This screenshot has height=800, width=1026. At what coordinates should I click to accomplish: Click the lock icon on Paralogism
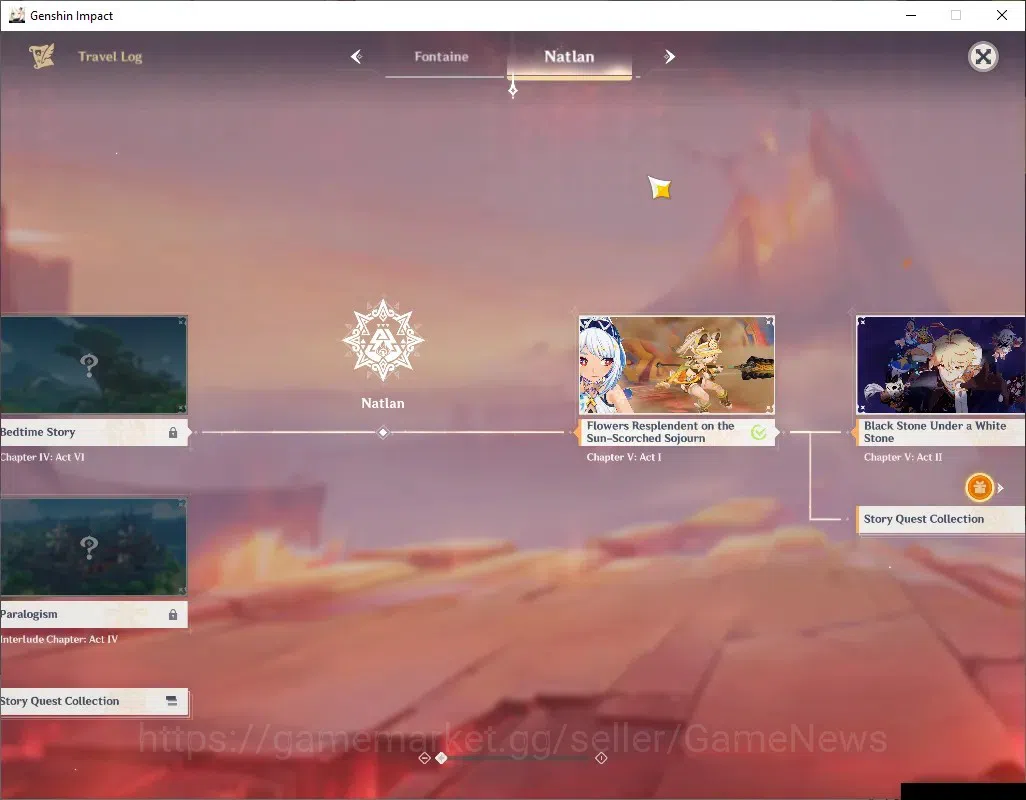pos(173,614)
